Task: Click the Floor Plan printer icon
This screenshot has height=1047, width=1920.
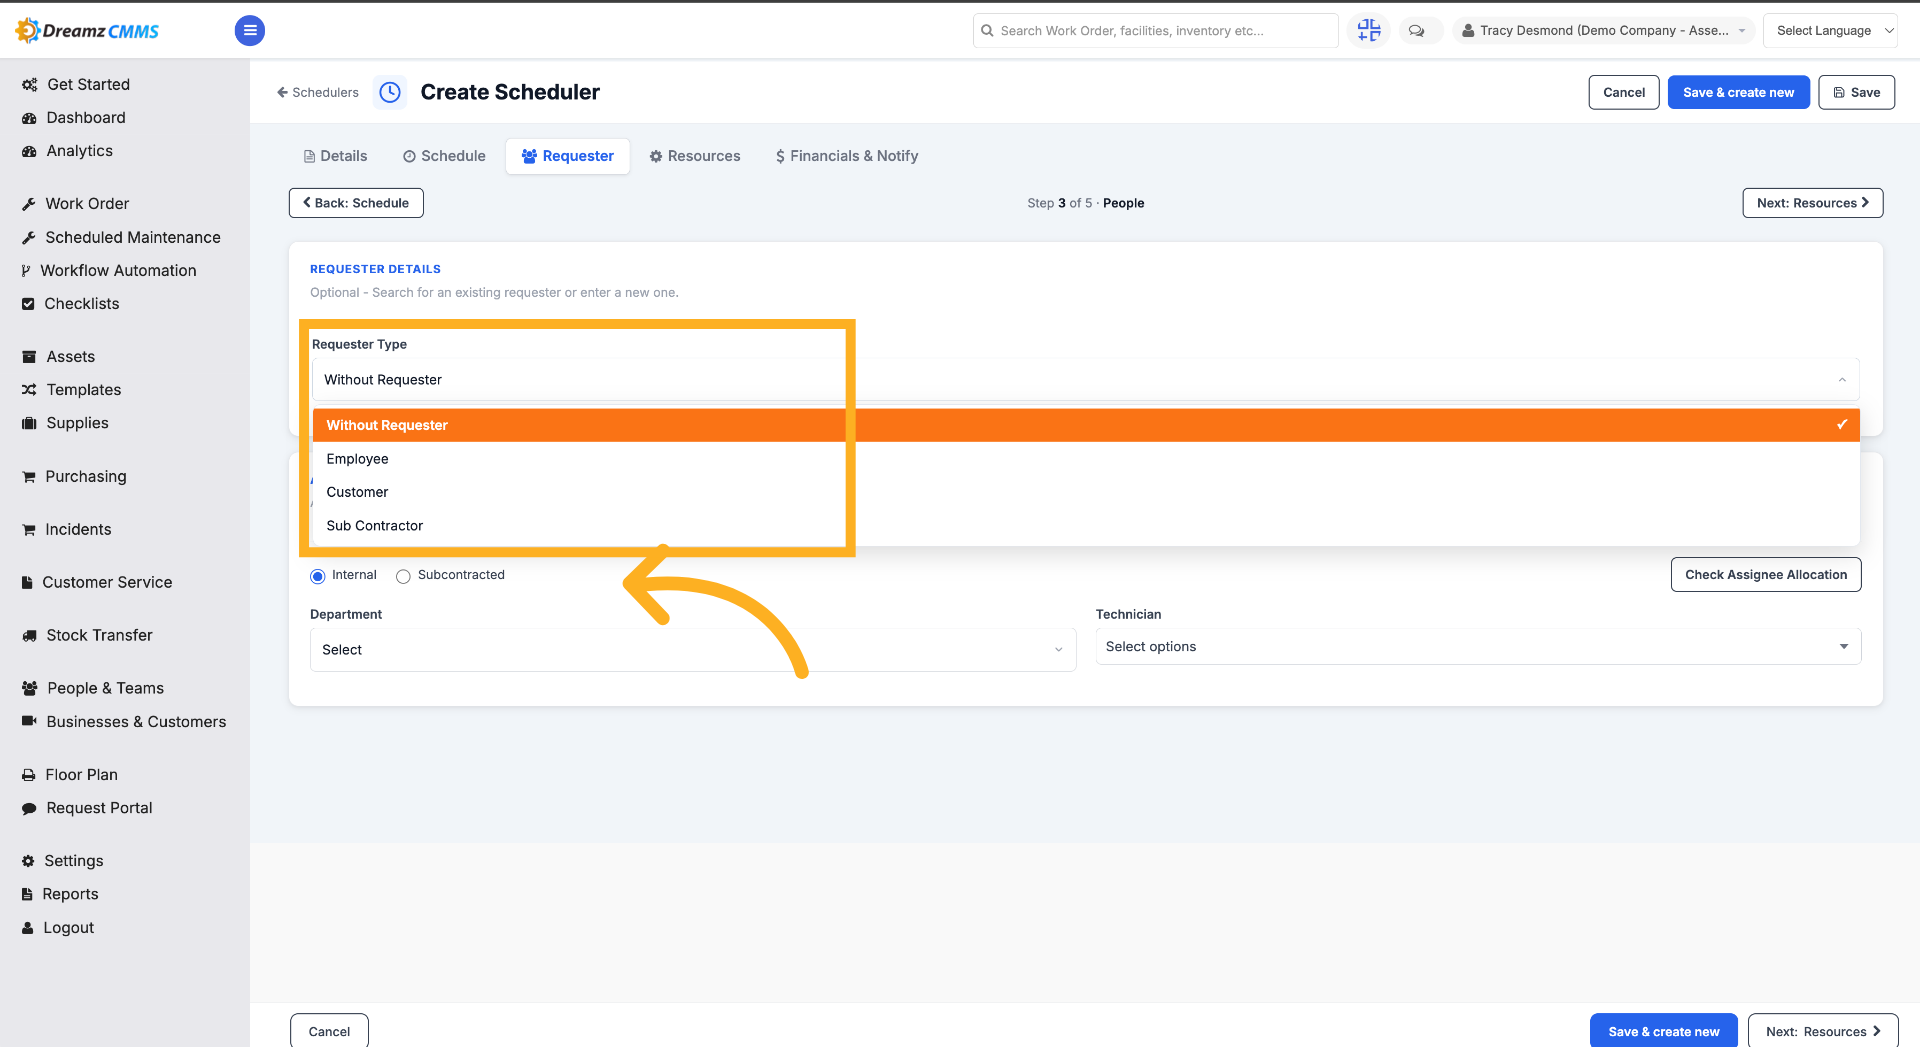Action: [x=29, y=775]
